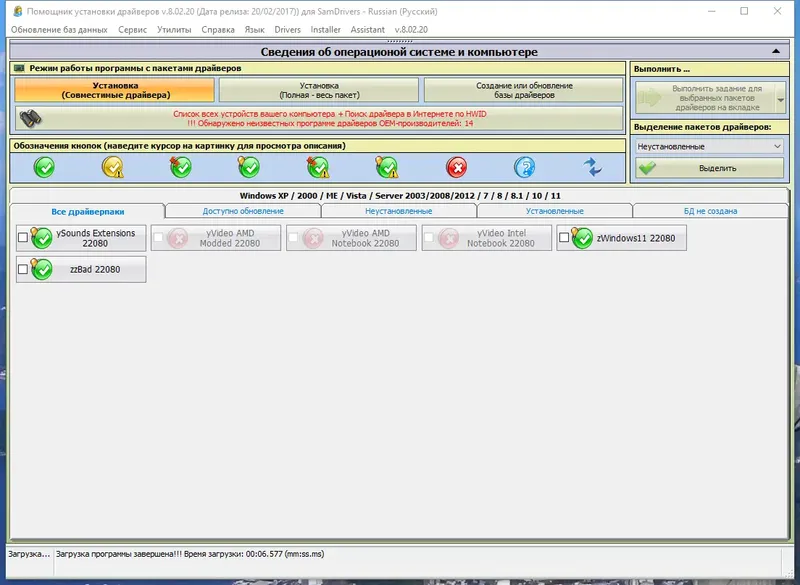Click the binoculars device search icon
Screen dimensions: 800x585
tap(31, 119)
